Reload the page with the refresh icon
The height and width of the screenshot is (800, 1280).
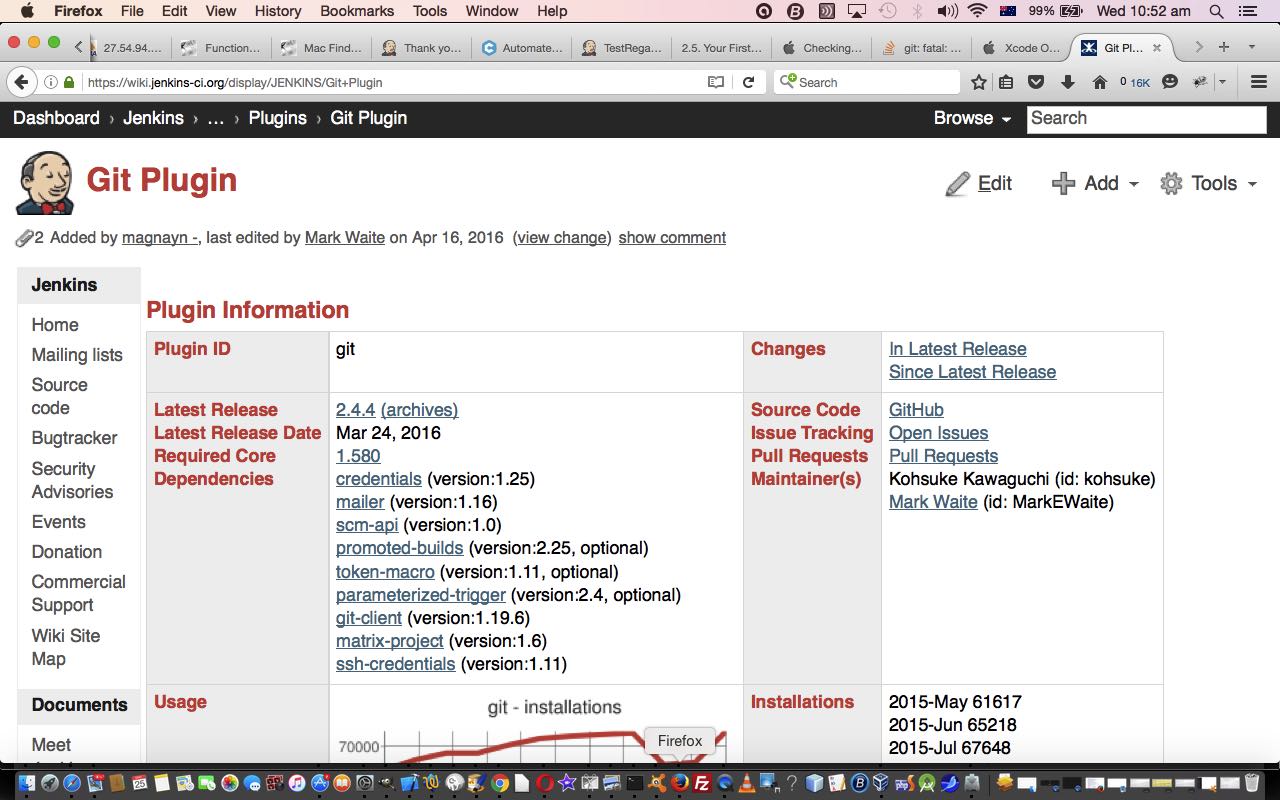(748, 82)
